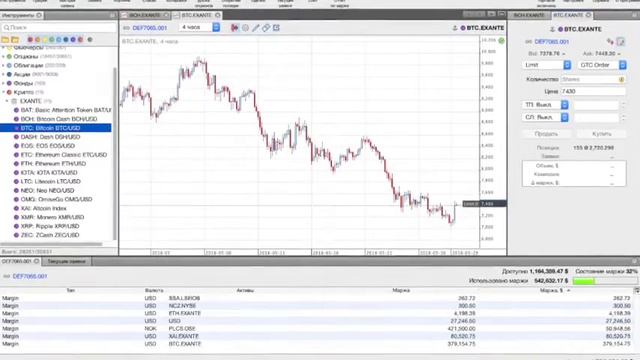Click the green status circle at chart top-right
Screen dimensions: 640x360
click(x=501, y=40)
